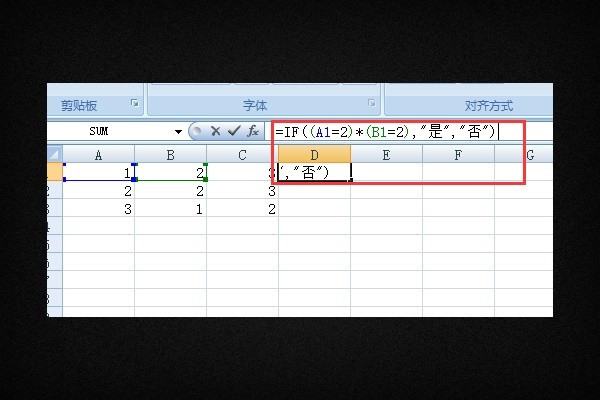
Task: Open Insert Function fx dialog
Action: (253, 131)
